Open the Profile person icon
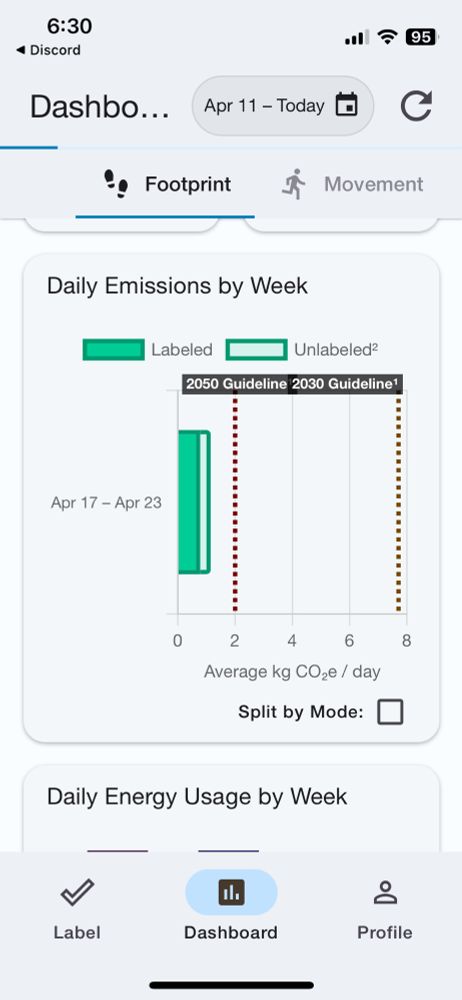Image resolution: width=462 pixels, height=1000 pixels. click(385, 892)
